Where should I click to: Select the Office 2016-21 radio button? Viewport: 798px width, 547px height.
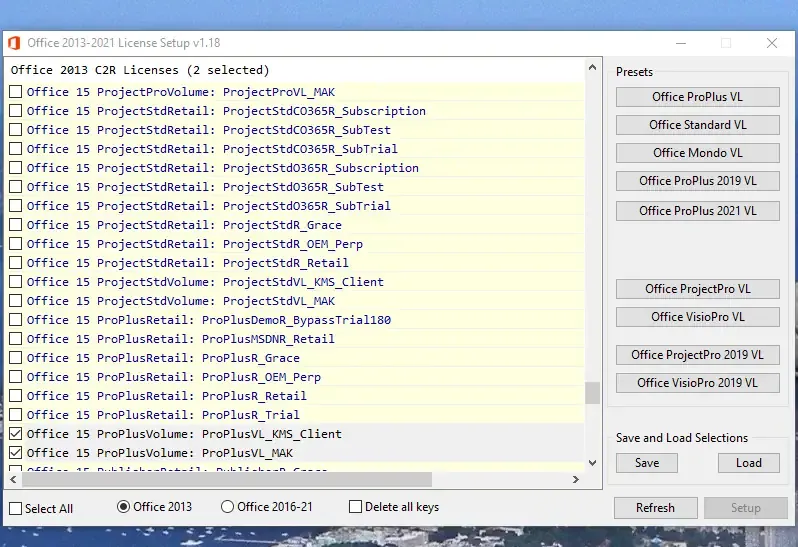coord(227,507)
